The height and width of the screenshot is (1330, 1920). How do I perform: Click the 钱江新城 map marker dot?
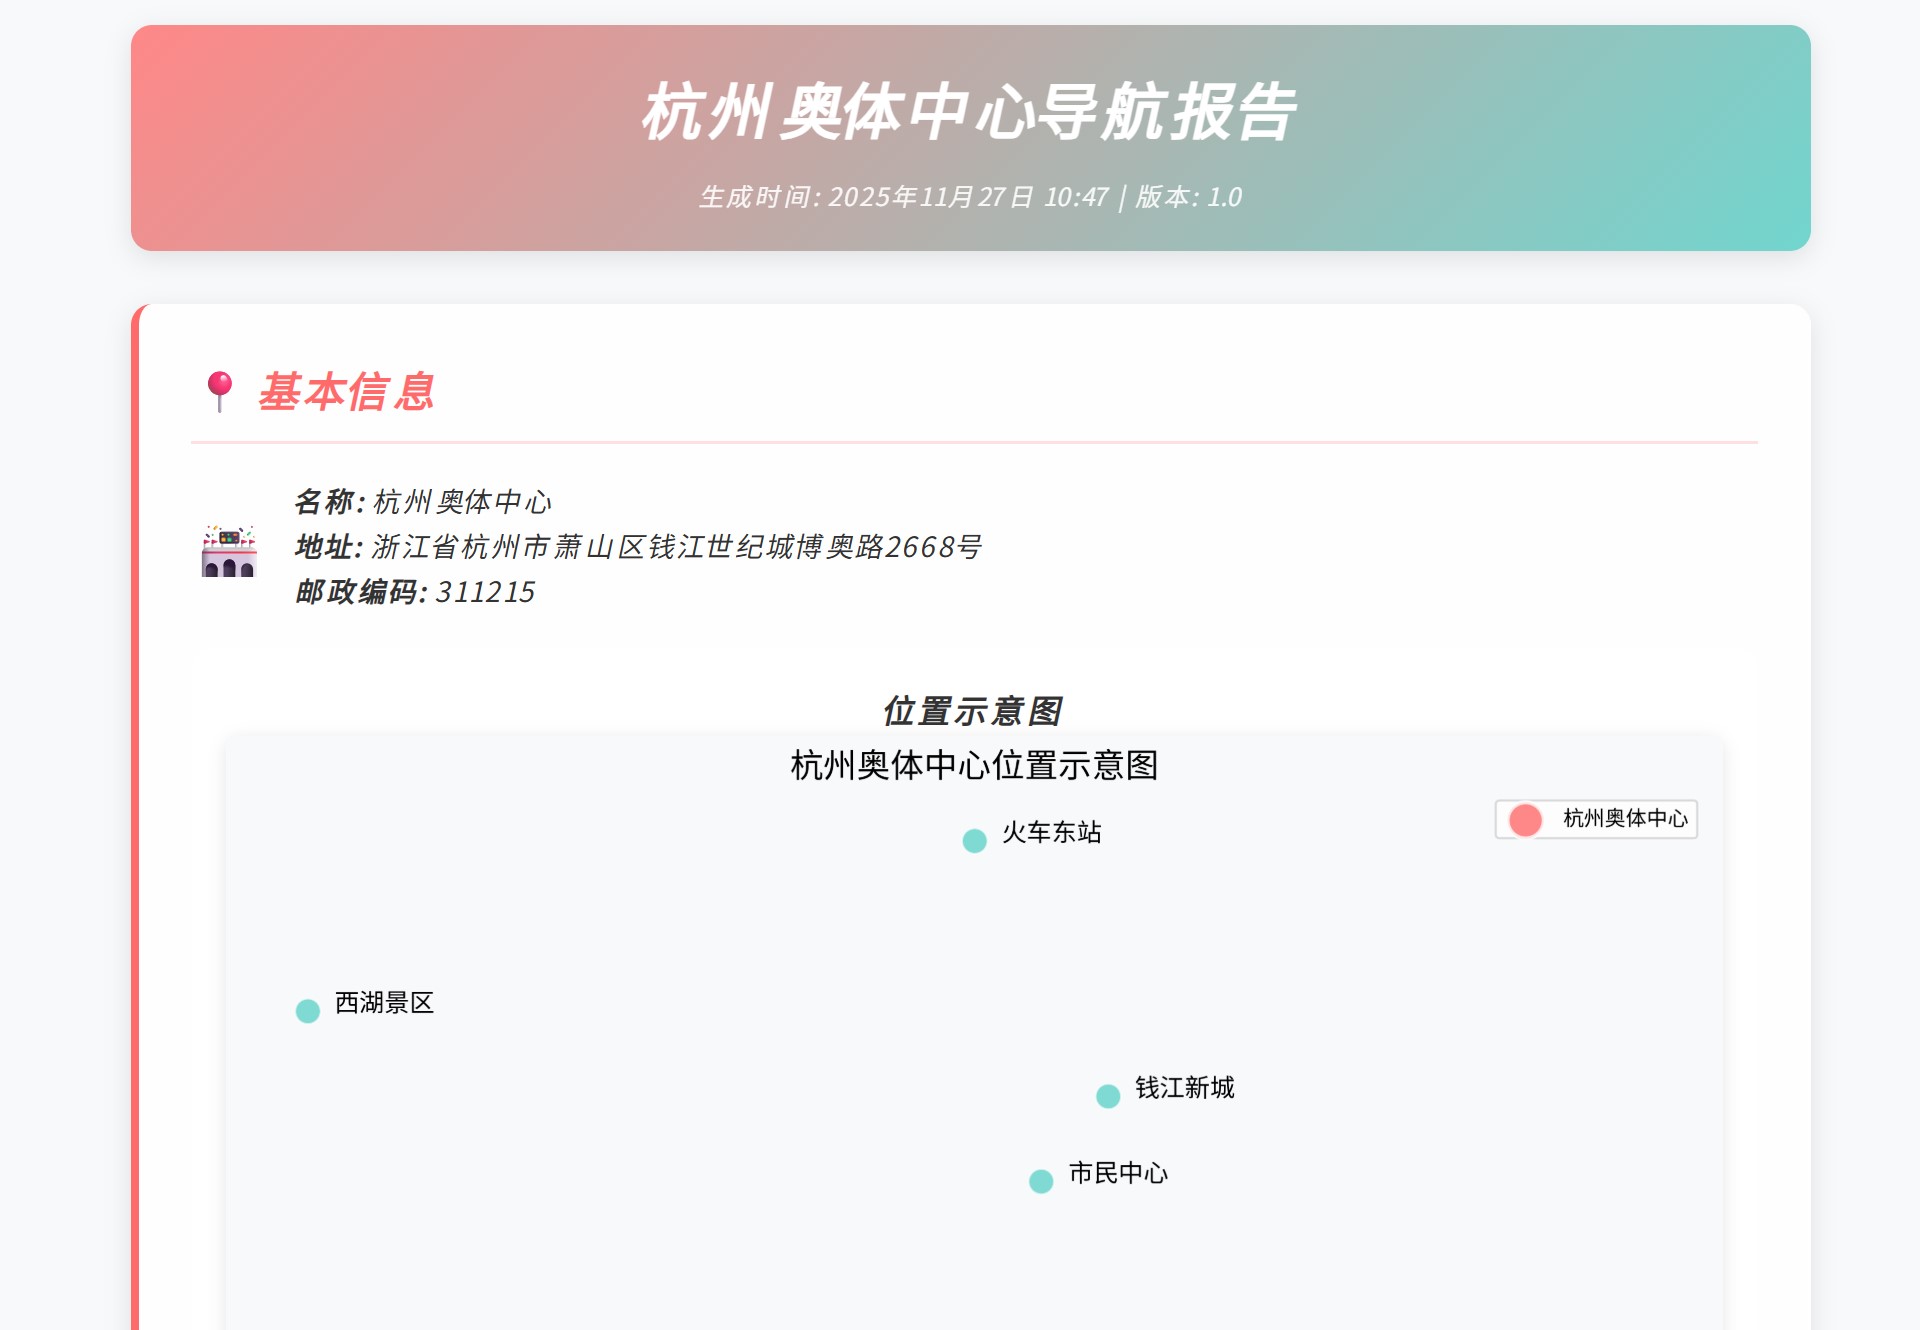click(x=1108, y=1095)
